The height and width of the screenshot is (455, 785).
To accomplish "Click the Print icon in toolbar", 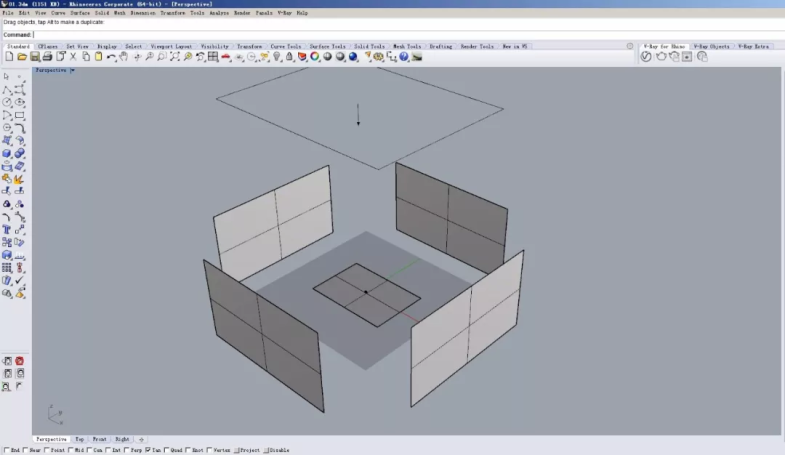I will click(46, 57).
